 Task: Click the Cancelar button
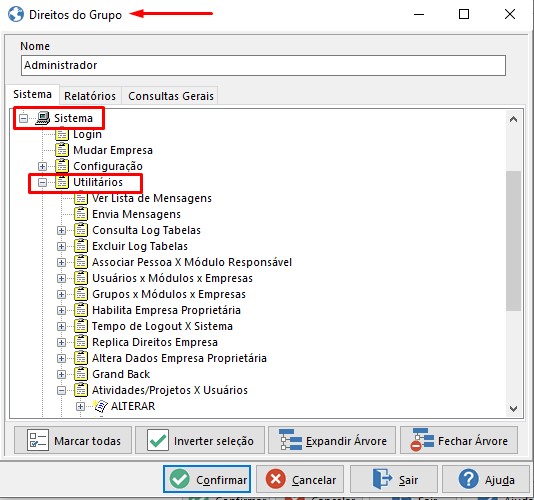click(300, 479)
